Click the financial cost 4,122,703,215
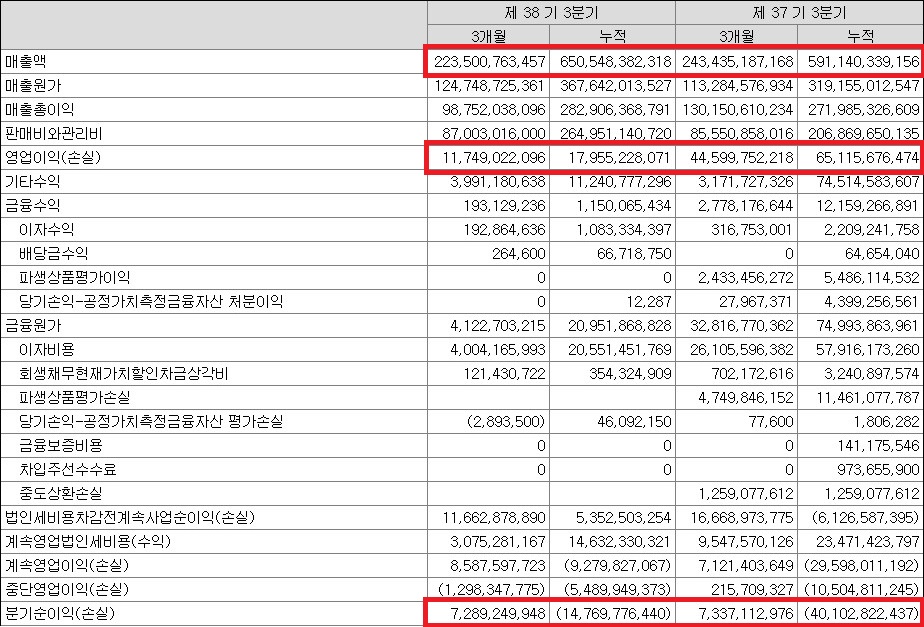924x627 pixels. click(497, 326)
